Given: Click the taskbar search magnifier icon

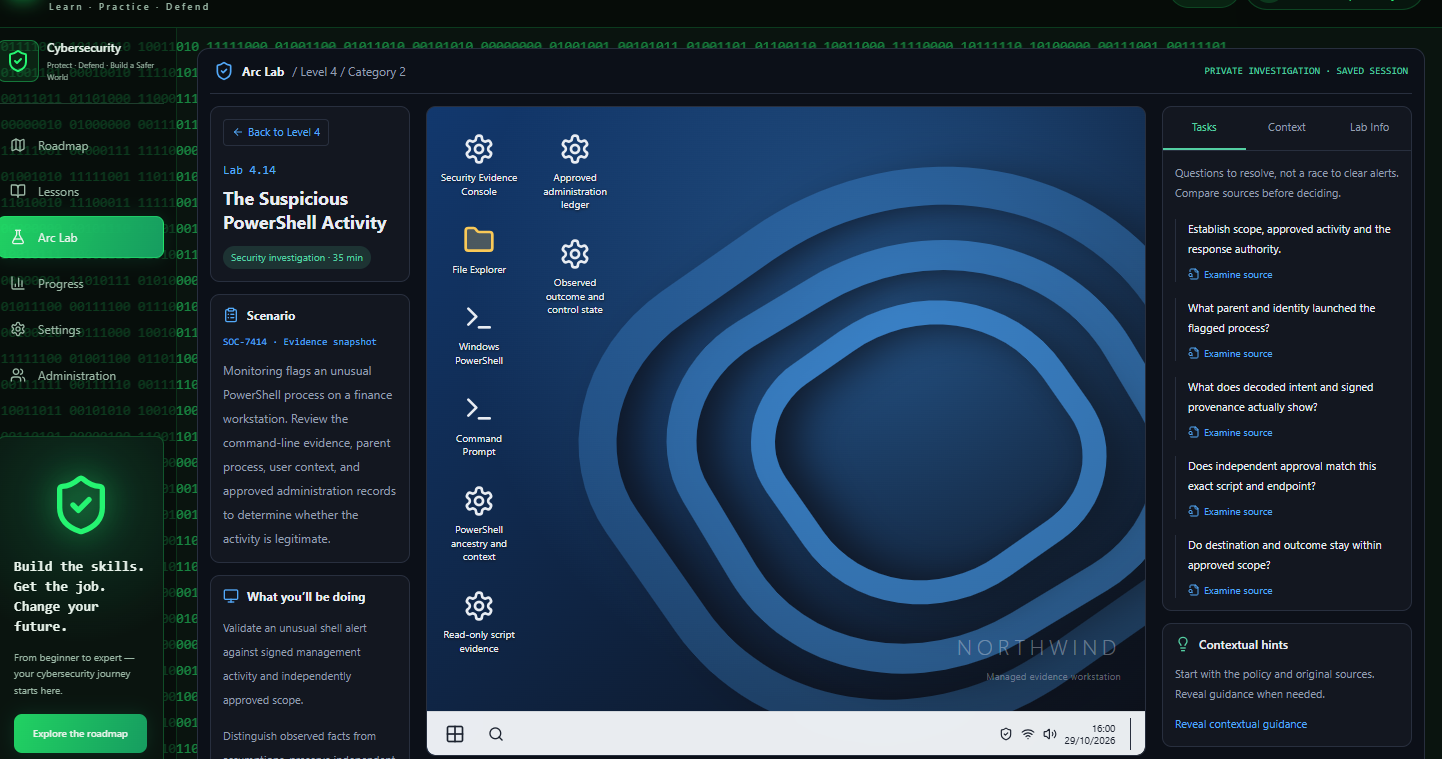Looking at the screenshot, I should (496, 734).
